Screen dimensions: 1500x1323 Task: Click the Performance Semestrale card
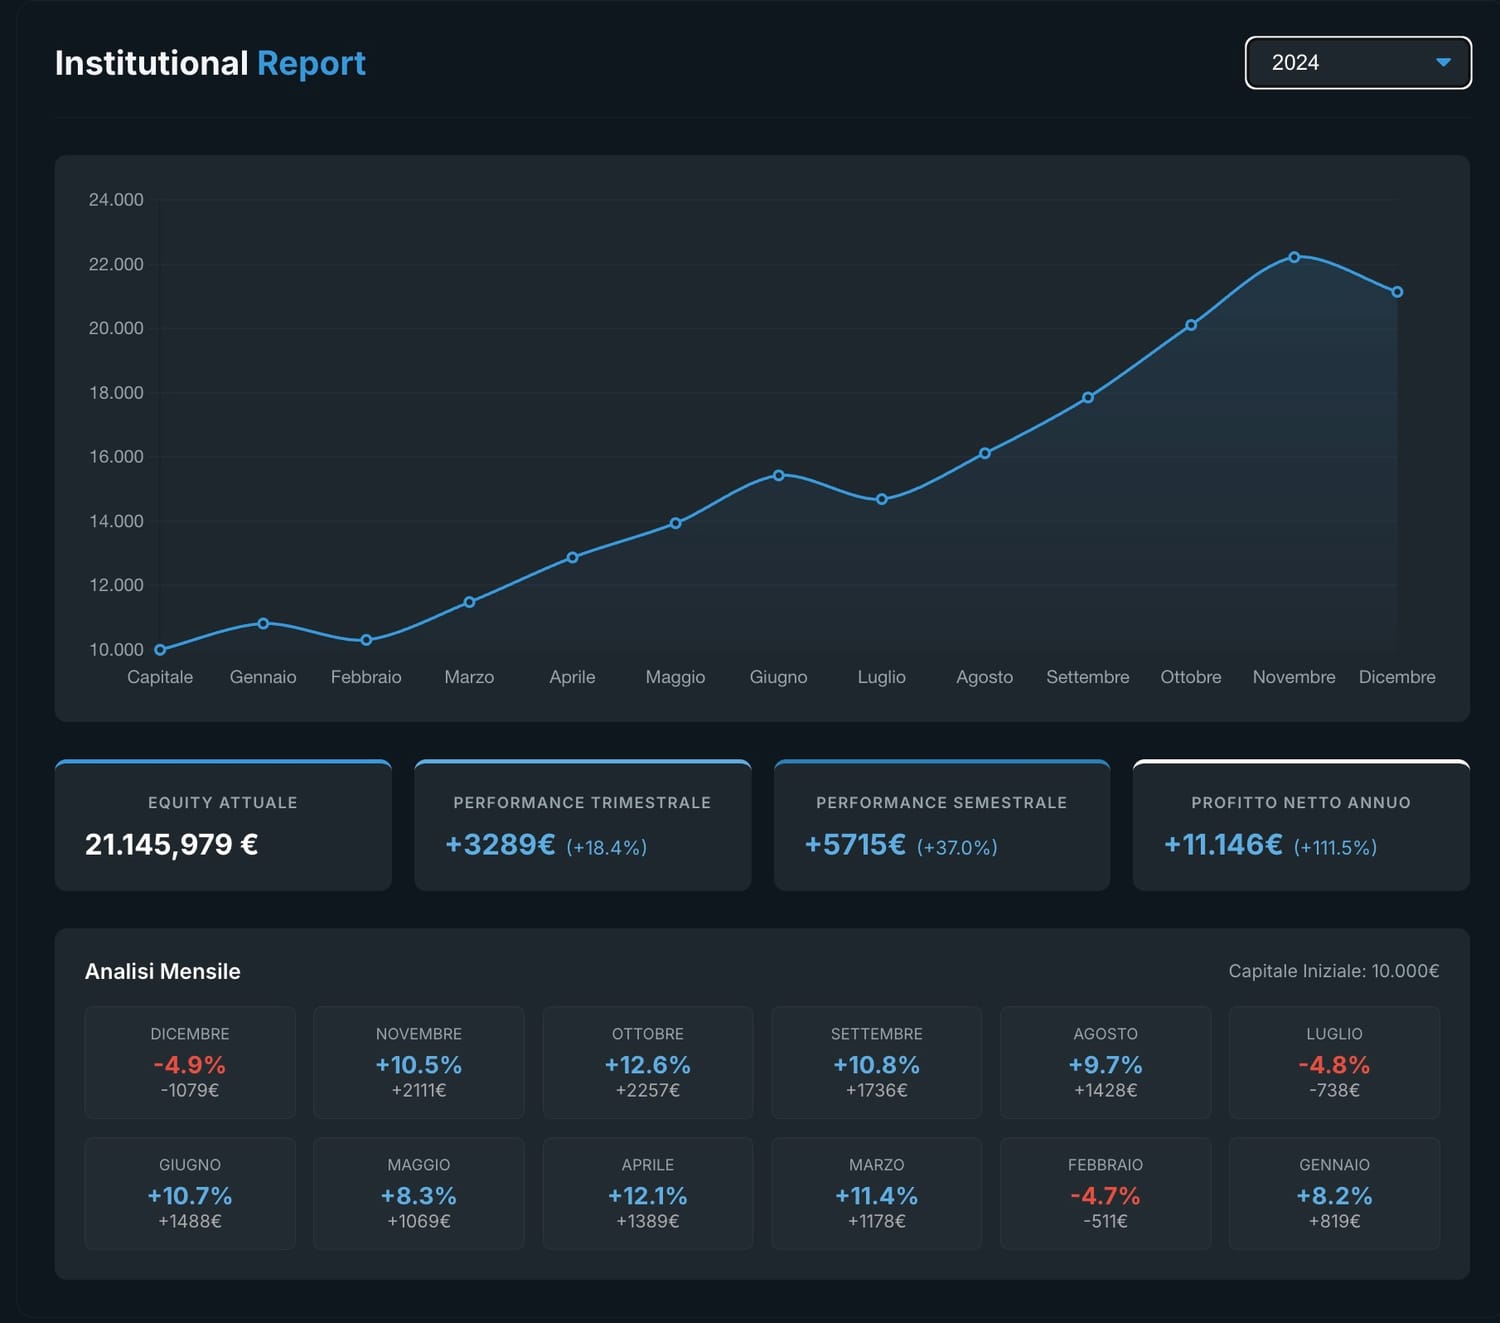[x=941, y=826]
